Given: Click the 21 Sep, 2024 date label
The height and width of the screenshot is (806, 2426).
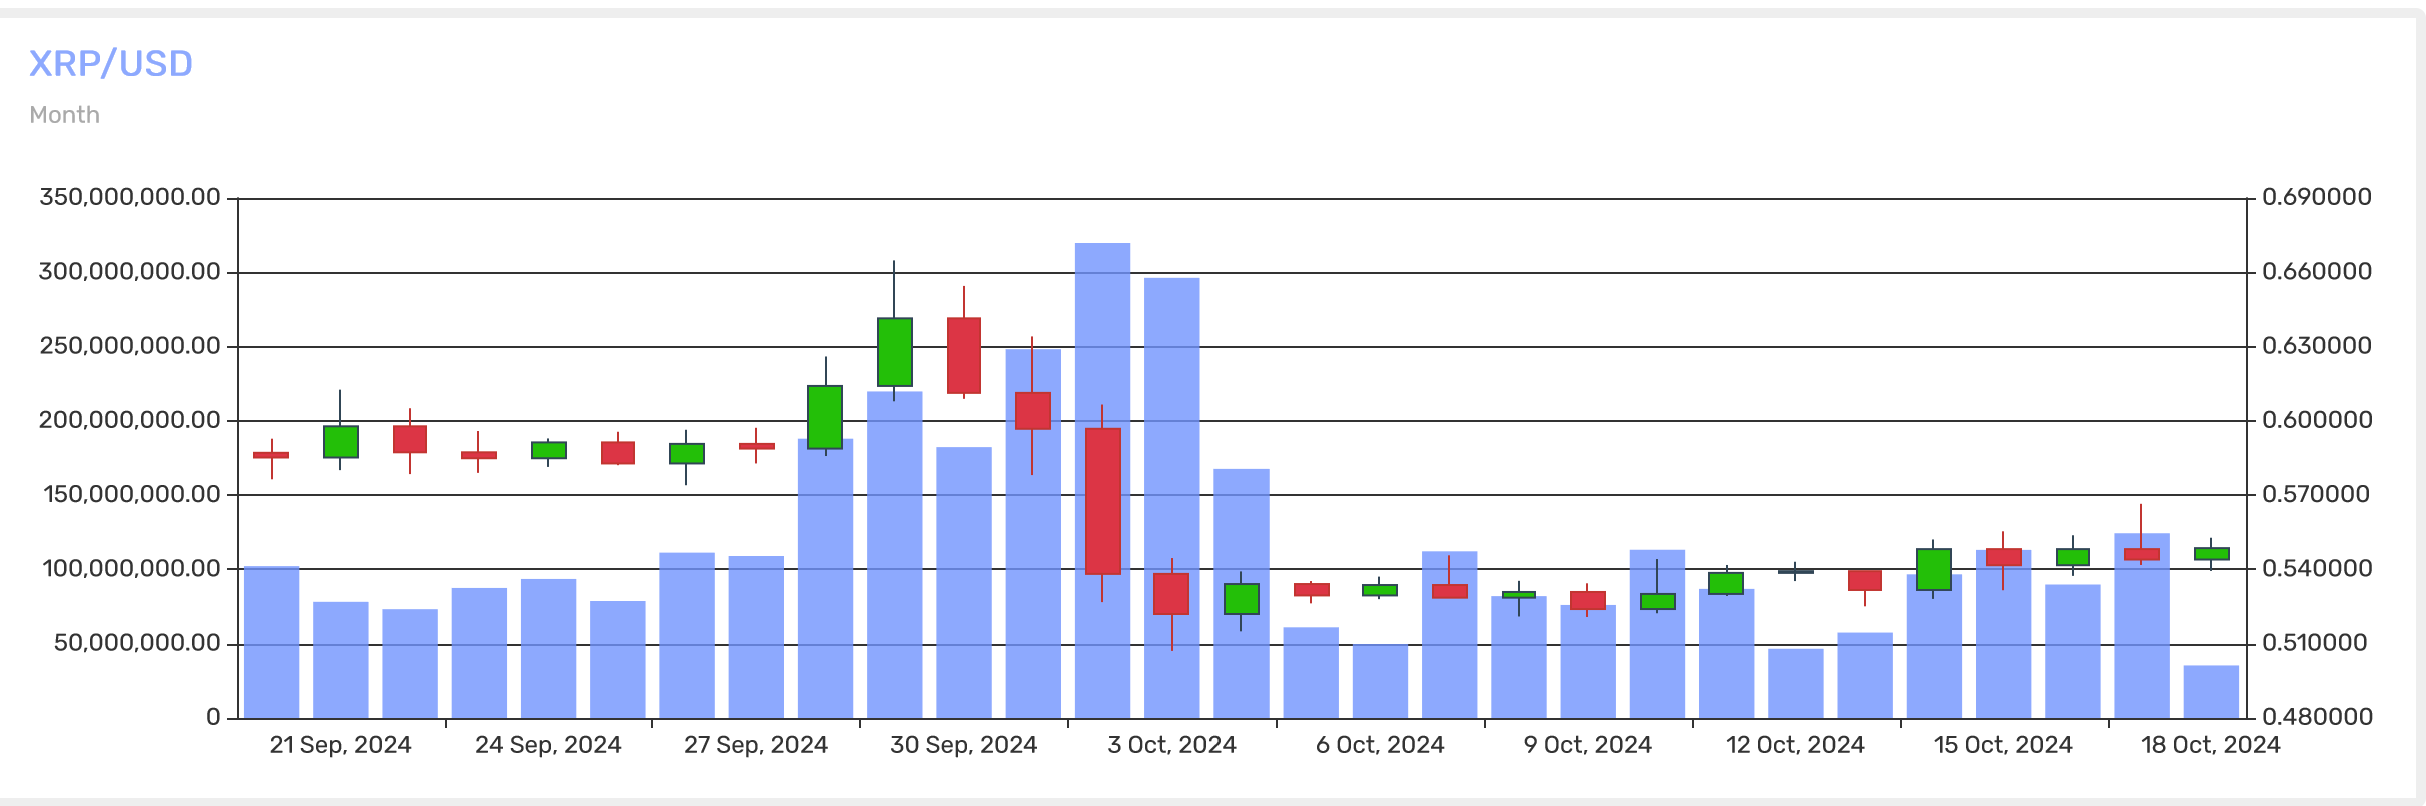Looking at the screenshot, I should 341,745.
